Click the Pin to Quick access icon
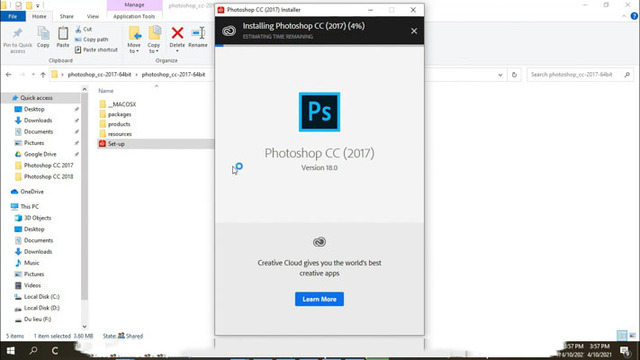The height and width of the screenshot is (360, 640). (x=18, y=34)
